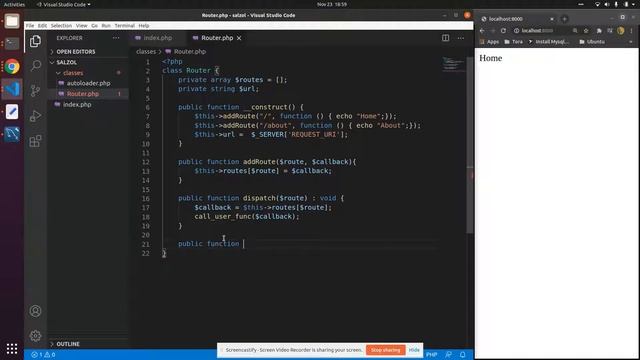Screen dimensions: 640x360
Task: Open the Chrome extensions puzzle icon
Action: pyautogui.click(x=599, y=31)
